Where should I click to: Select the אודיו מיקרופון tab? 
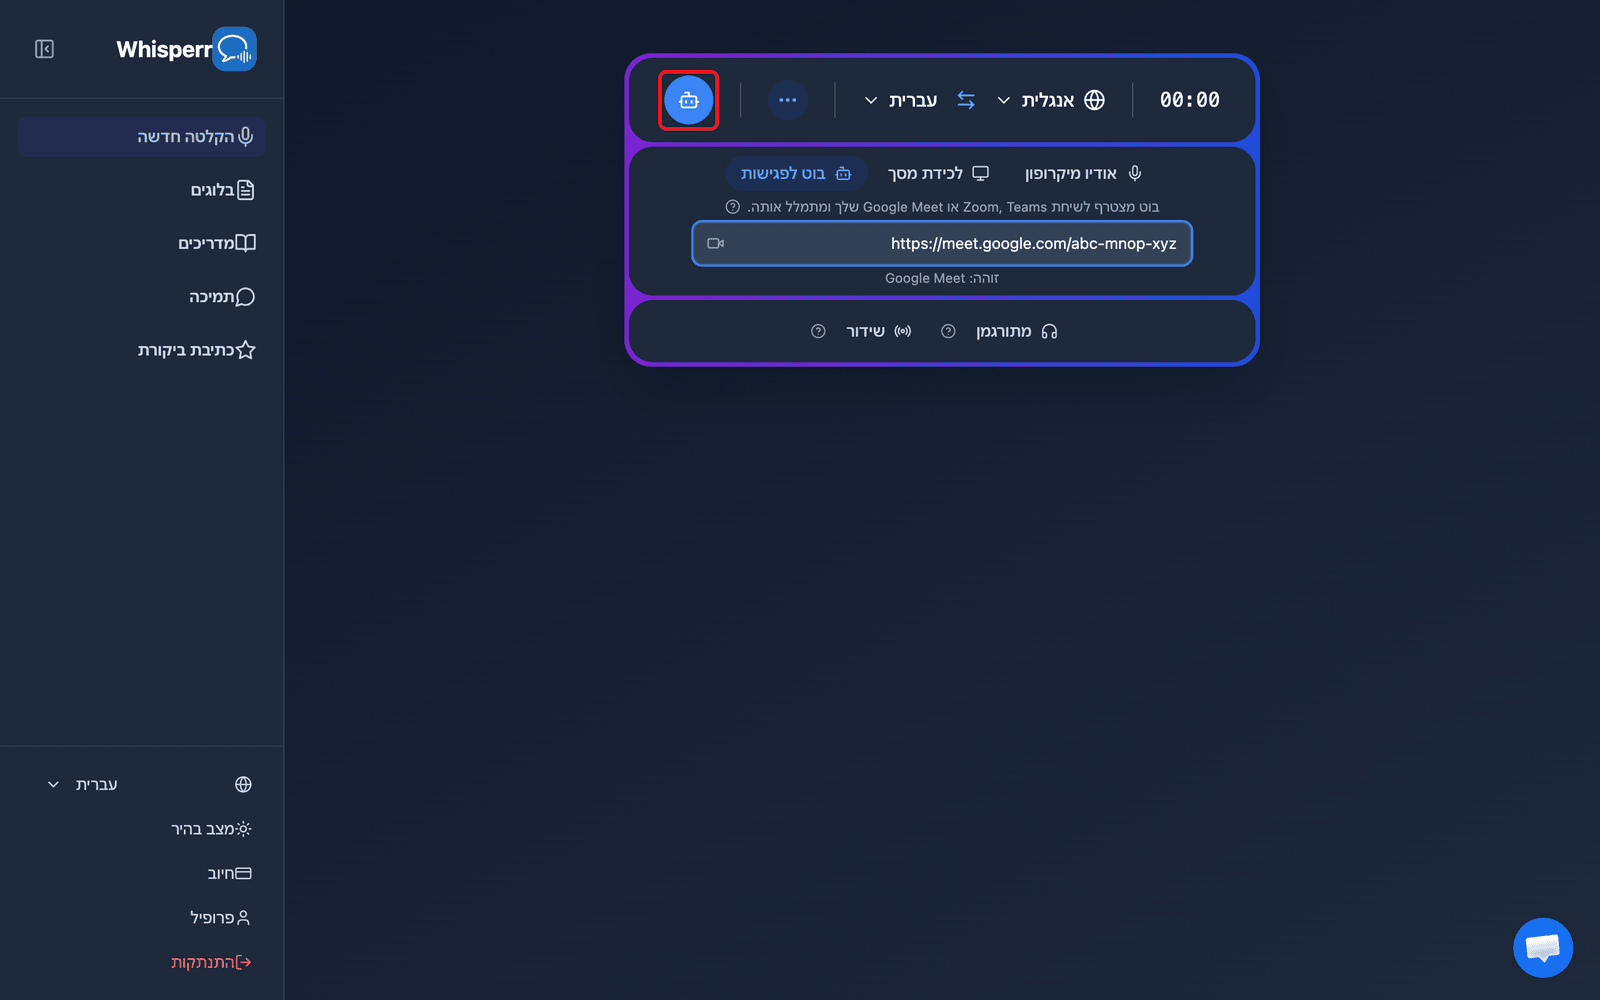pos(1083,173)
